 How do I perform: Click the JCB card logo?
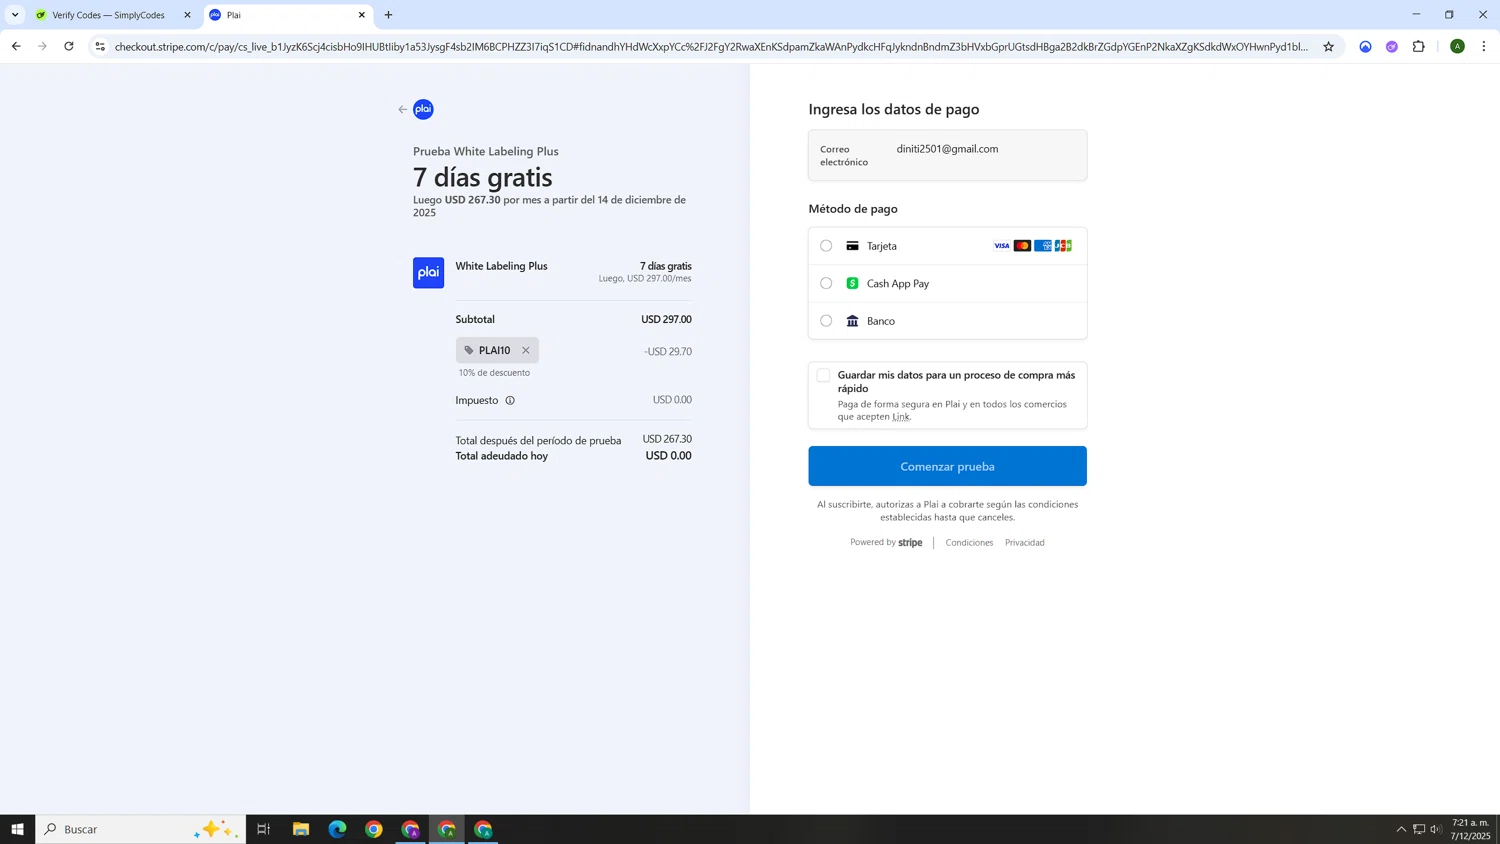[1063, 246]
